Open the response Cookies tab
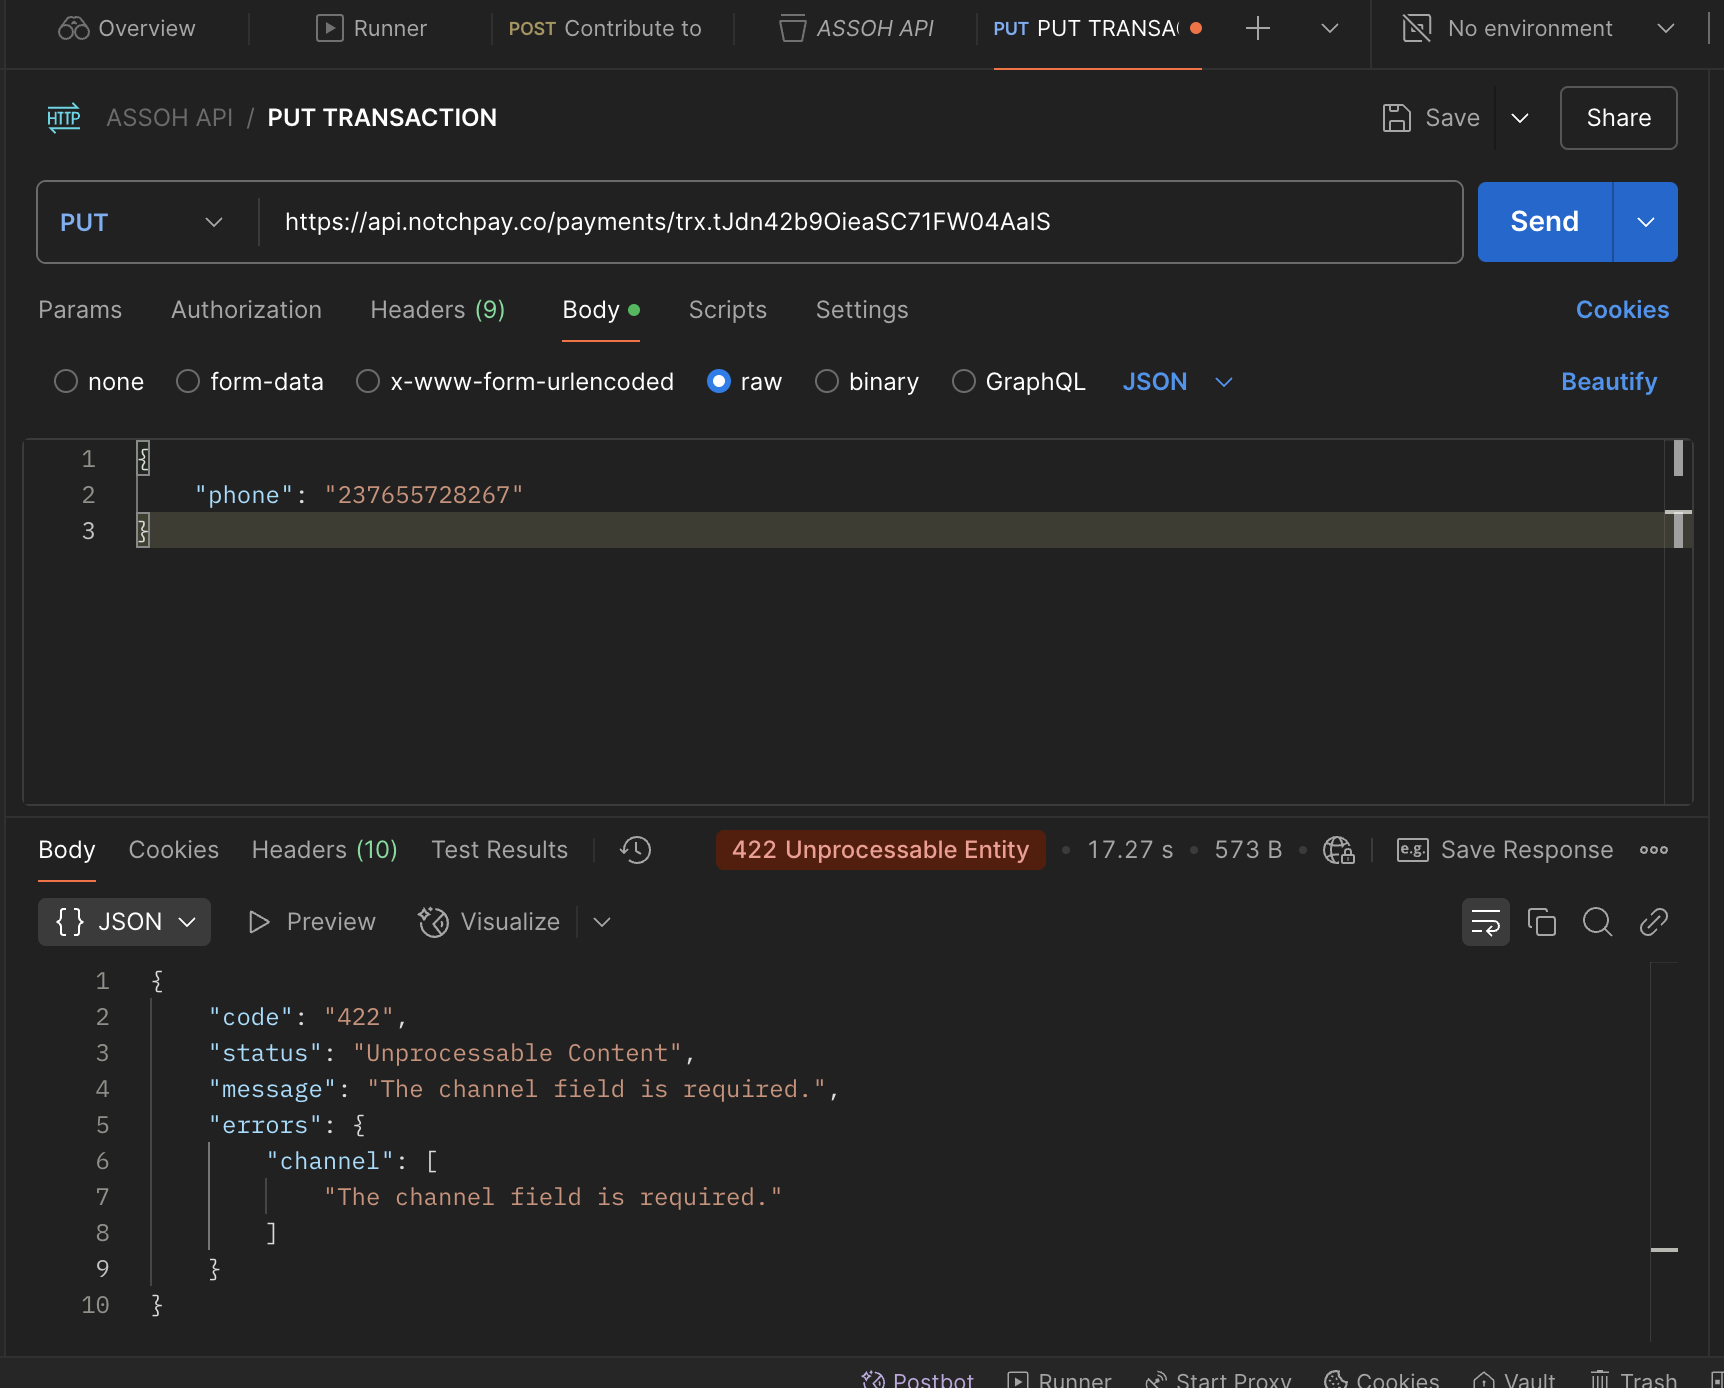Viewport: 1724px width, 1388px height. pos(174,850)
